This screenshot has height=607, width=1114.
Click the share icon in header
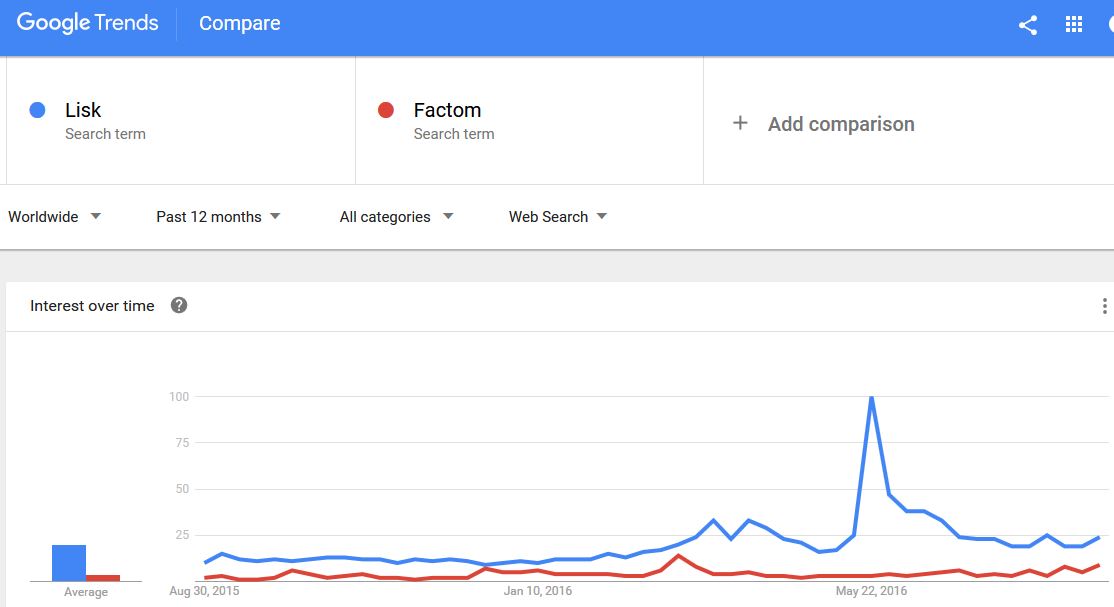[x=1027, y=25]
